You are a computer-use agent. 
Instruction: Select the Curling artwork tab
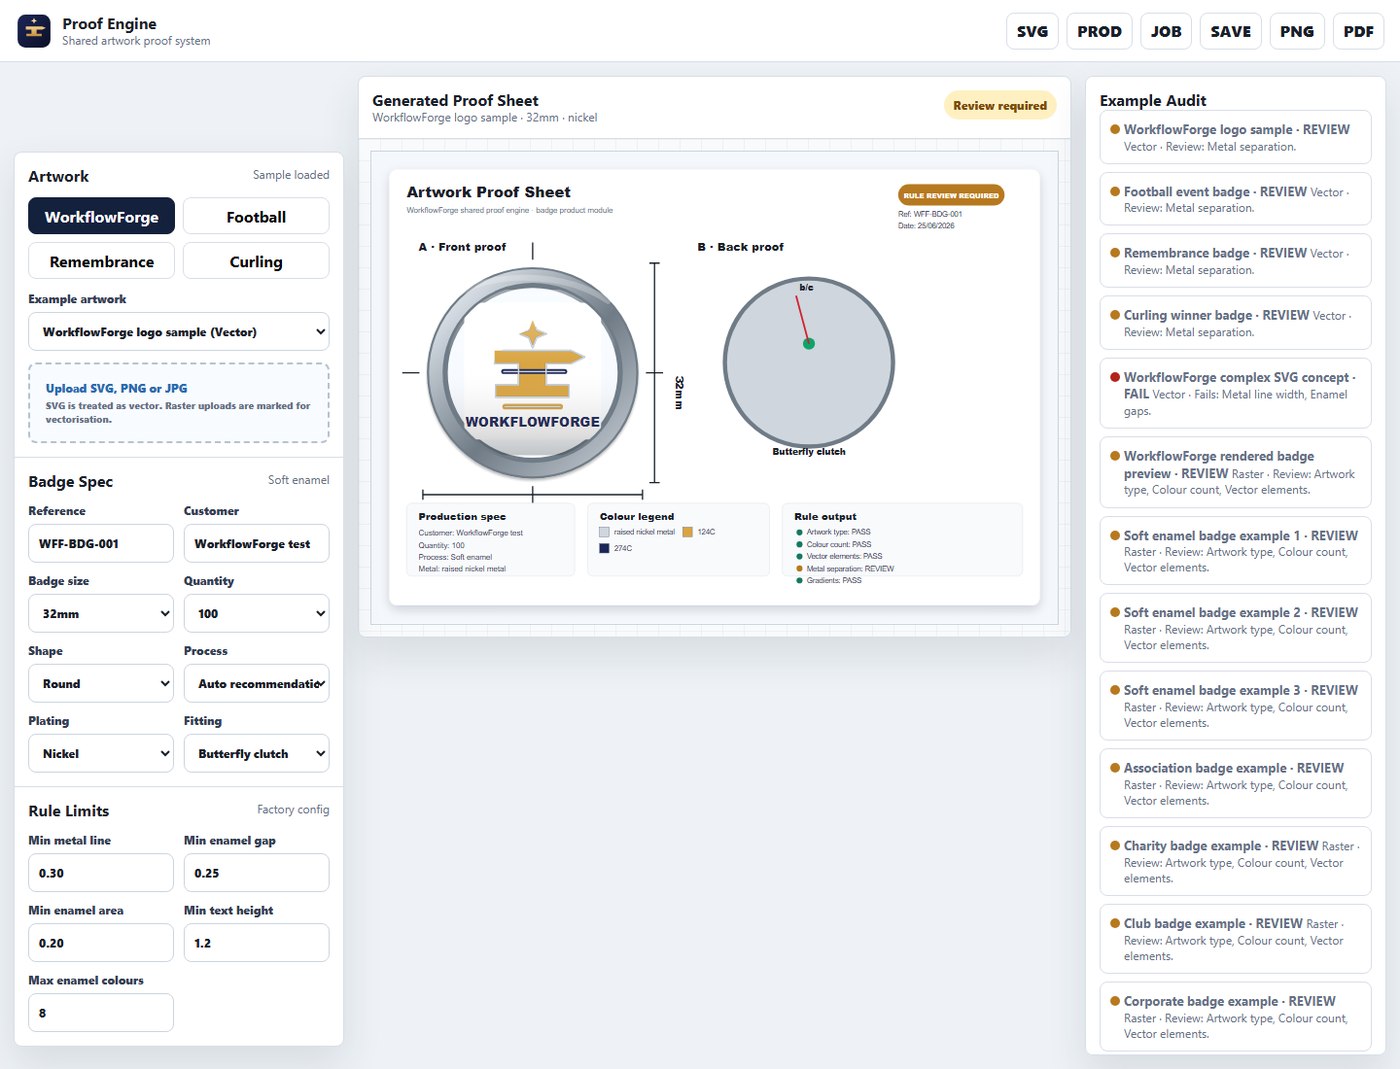coord(256,262)
